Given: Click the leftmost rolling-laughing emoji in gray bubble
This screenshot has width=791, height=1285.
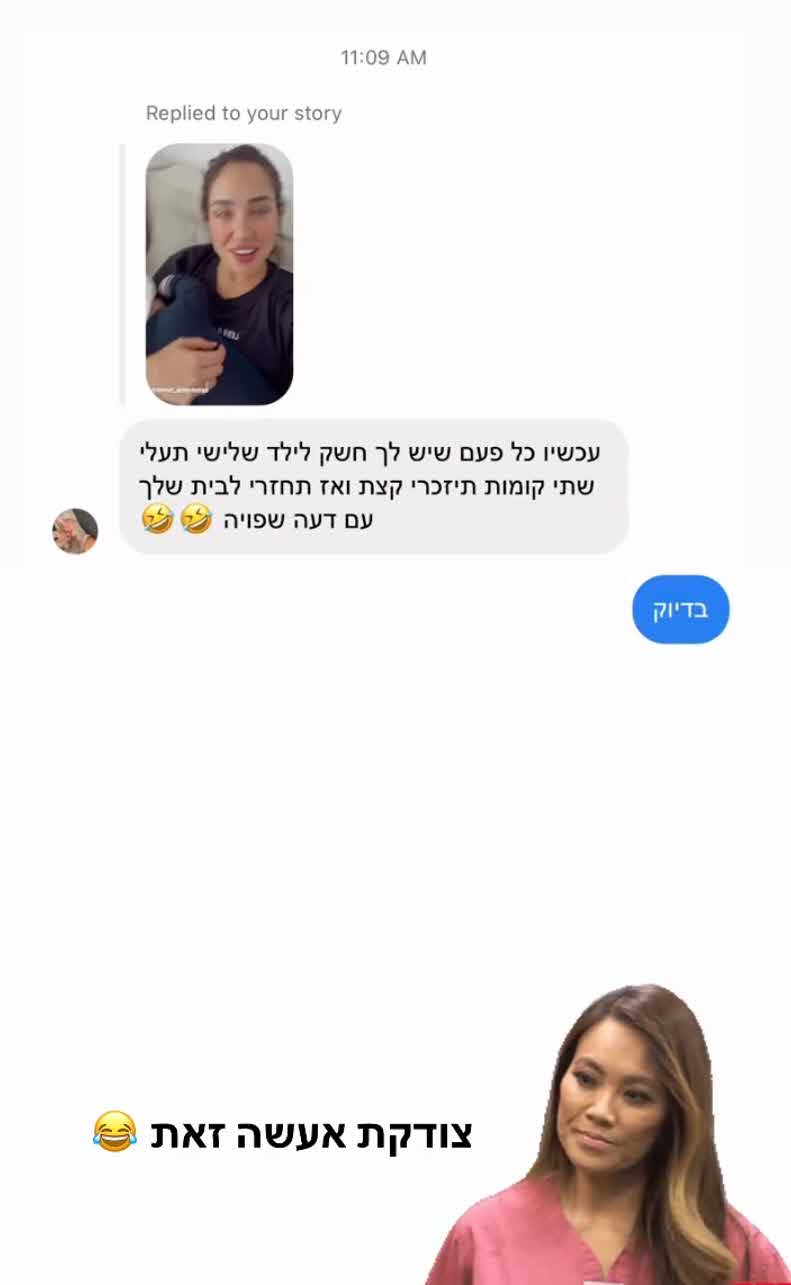Looking at the screenshot, I should (x=157, y=519).
